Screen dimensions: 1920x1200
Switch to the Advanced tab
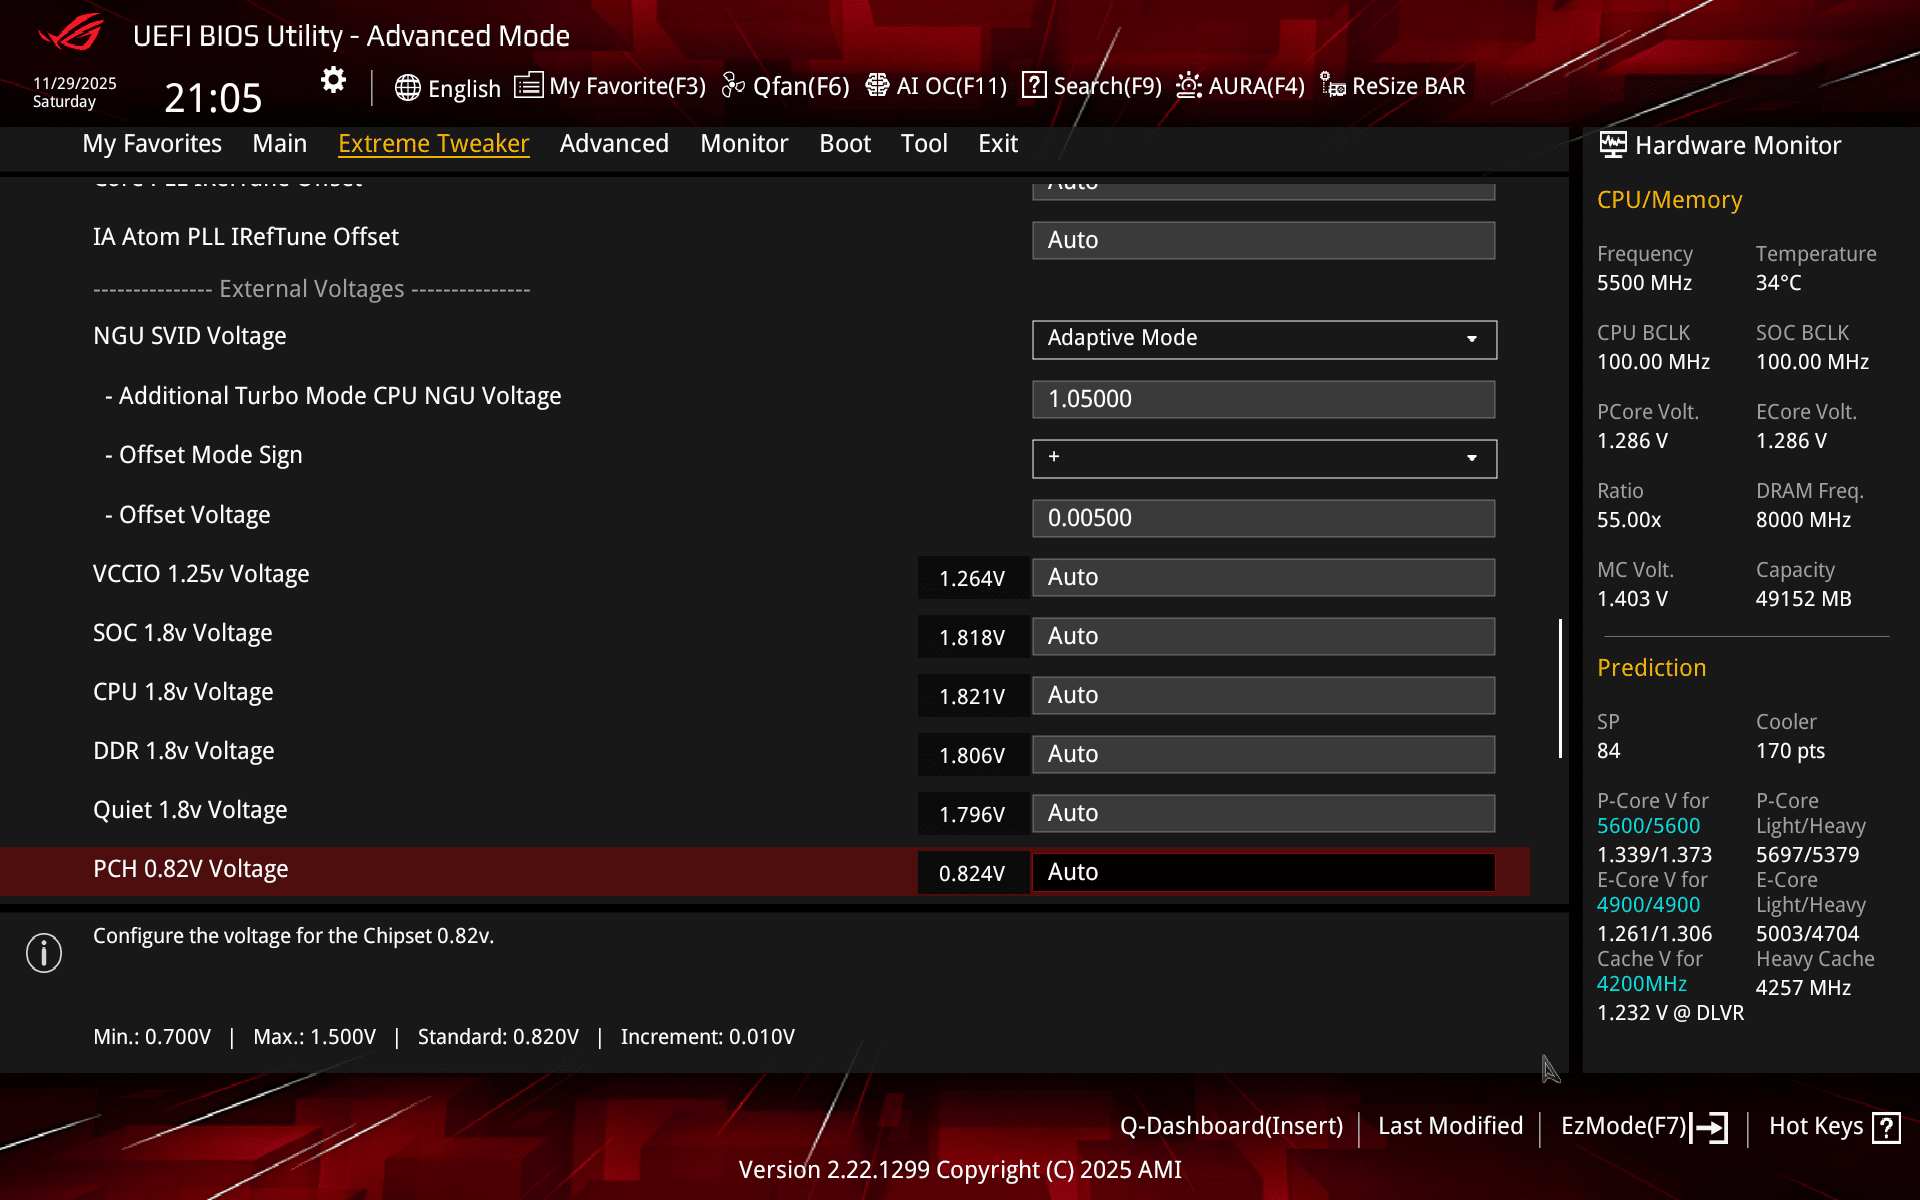[x=614, y=144]
